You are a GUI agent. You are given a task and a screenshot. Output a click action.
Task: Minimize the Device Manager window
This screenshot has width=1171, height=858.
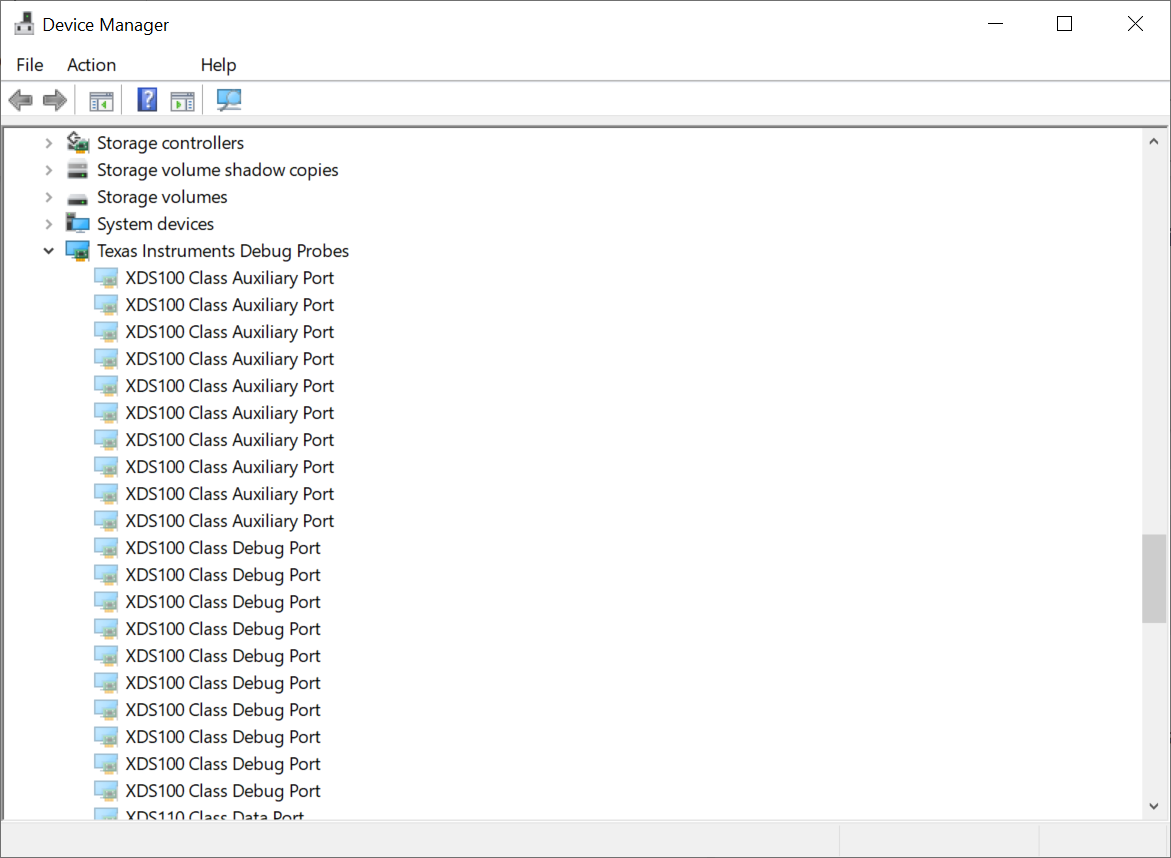(995, 24)
